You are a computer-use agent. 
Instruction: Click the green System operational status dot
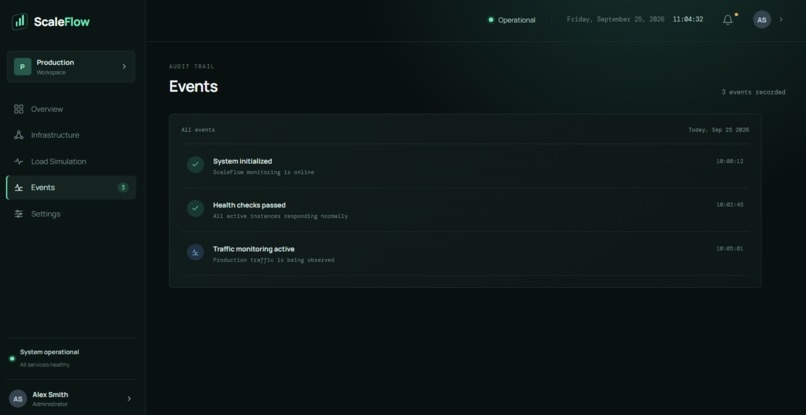(12, 358)
